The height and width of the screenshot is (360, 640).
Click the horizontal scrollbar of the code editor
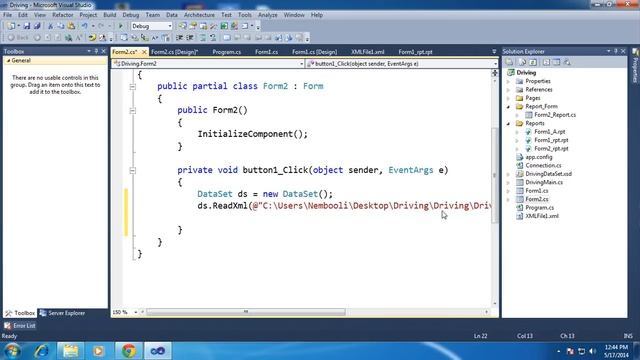tap(246, 312)
